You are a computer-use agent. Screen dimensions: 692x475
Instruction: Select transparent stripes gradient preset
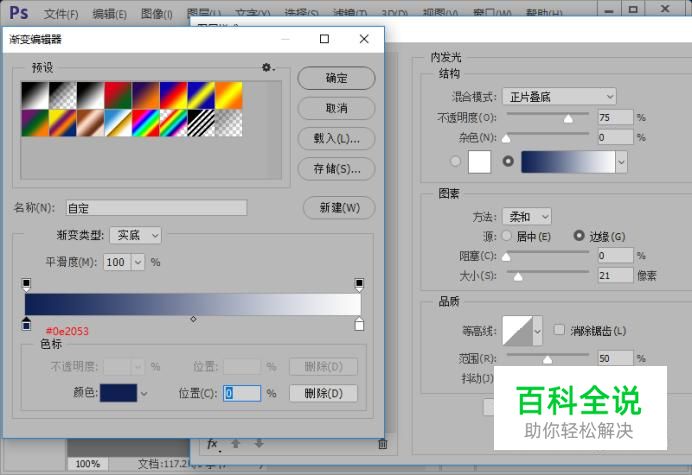point(201,123)
